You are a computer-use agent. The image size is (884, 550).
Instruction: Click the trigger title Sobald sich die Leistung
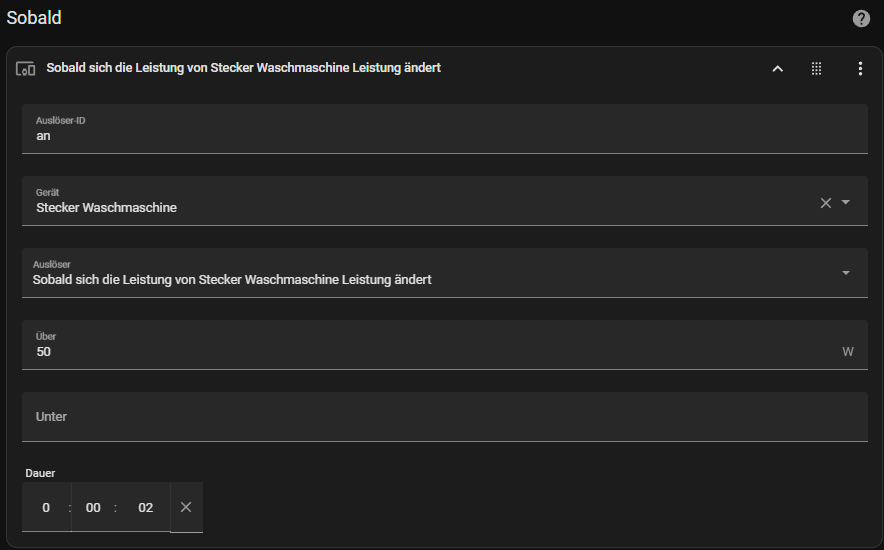coord(244,68)
